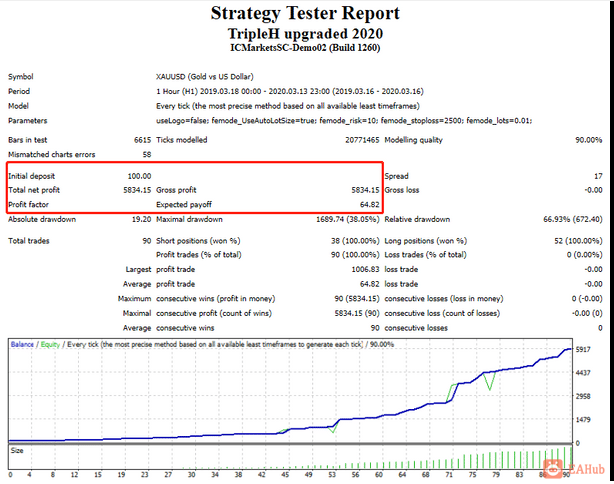Click the "Strategy Tester Report" title
This screenshot has width=614, height=484.
(x=305, y=13)
